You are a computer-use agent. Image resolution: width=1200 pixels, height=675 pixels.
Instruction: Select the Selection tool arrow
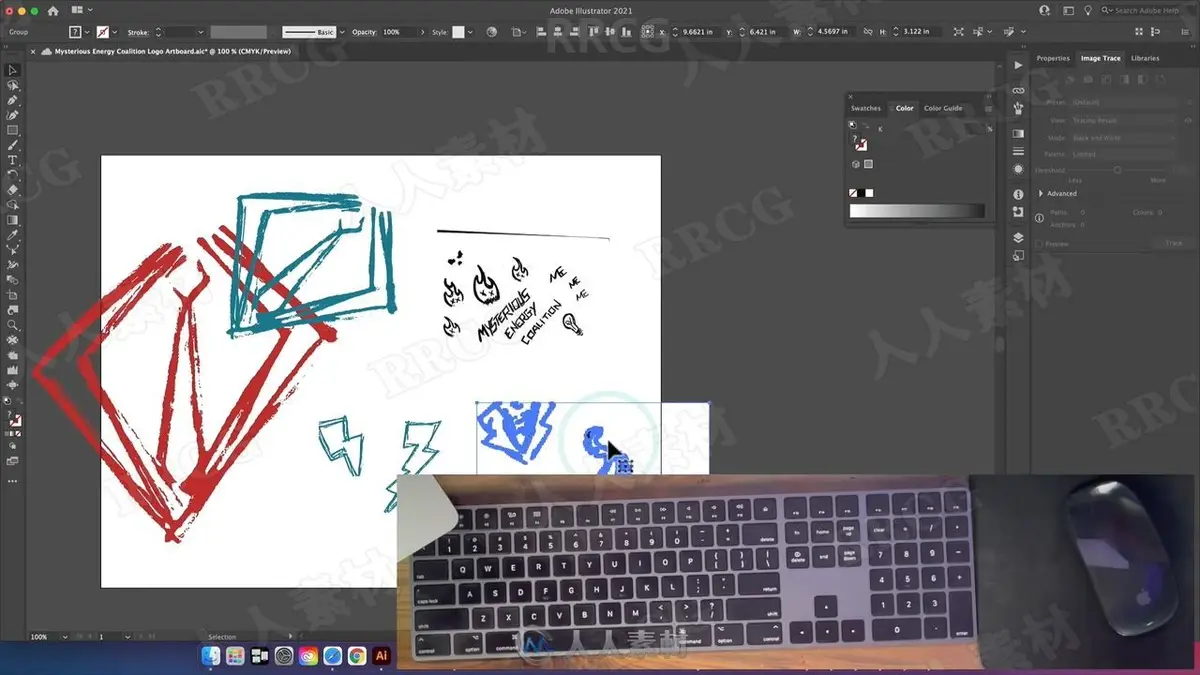coord(13,71)
